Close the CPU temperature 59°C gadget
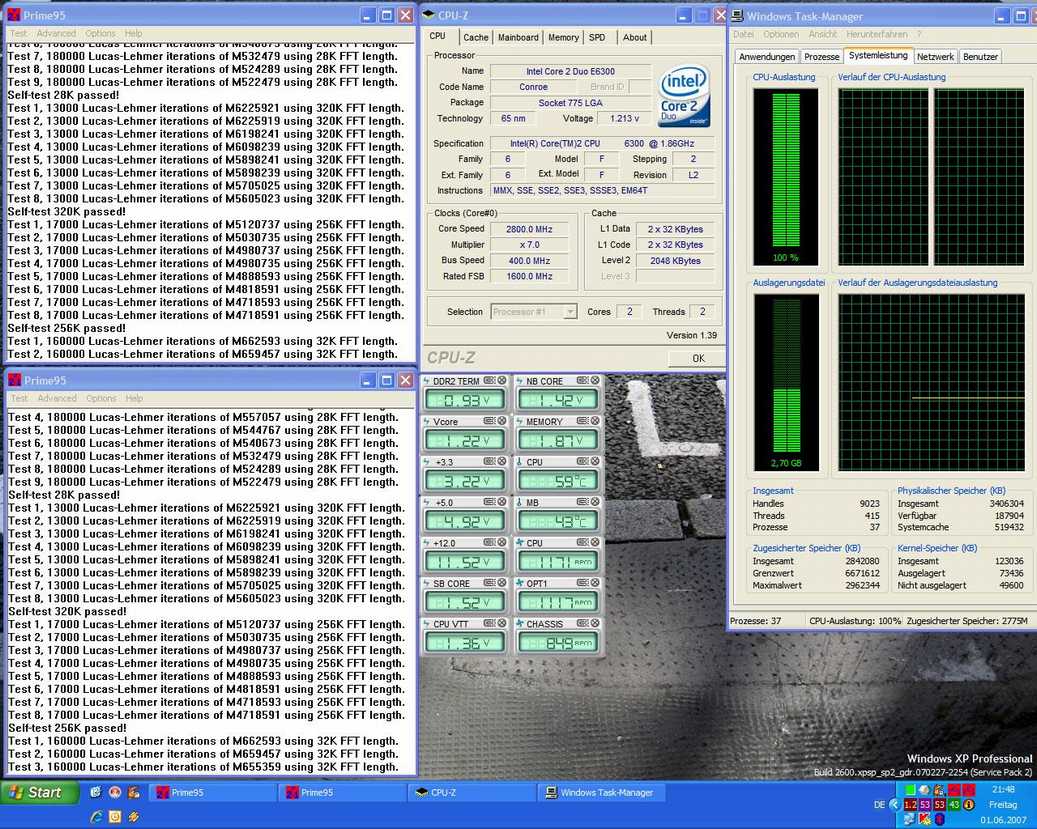This screenshot has height=829, width=1037. (595, 461)
